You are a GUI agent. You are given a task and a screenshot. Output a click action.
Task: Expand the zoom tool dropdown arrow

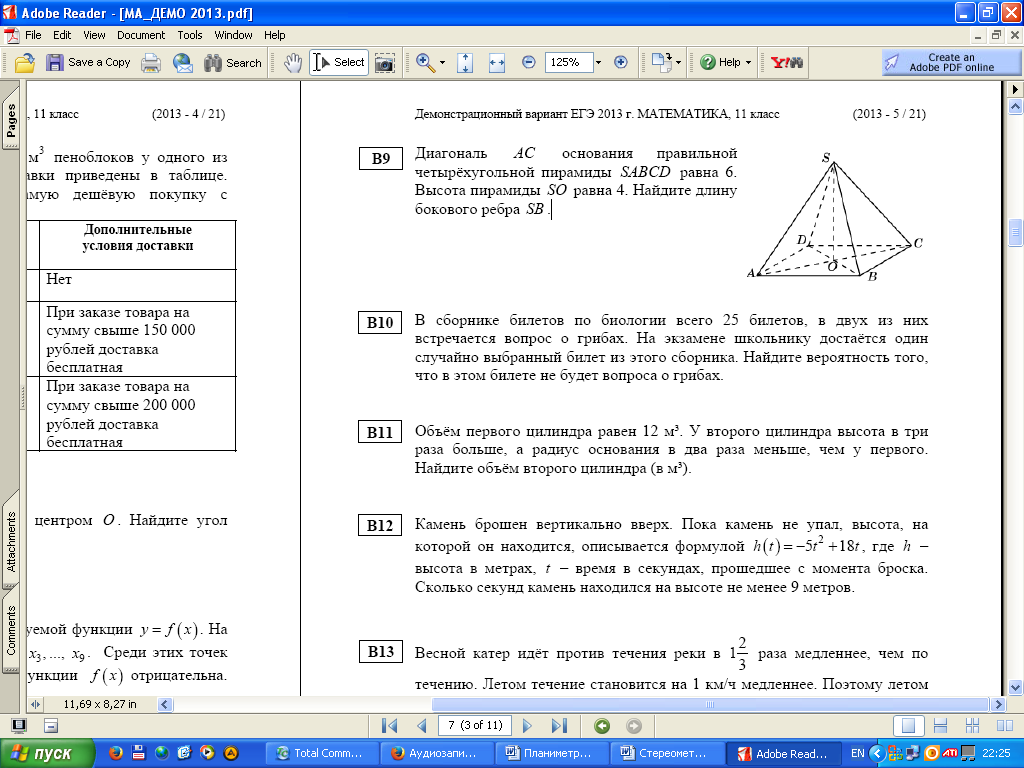tap(442, 63)
